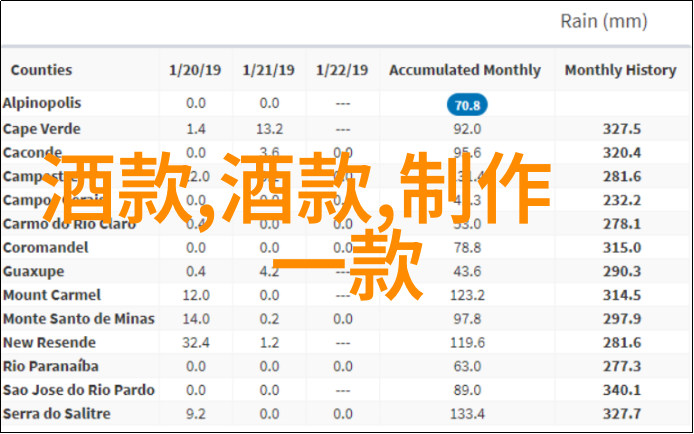The image size is (694, 434).
Task: Select the Monte Santo de Minas county
Action: [79, 319]
